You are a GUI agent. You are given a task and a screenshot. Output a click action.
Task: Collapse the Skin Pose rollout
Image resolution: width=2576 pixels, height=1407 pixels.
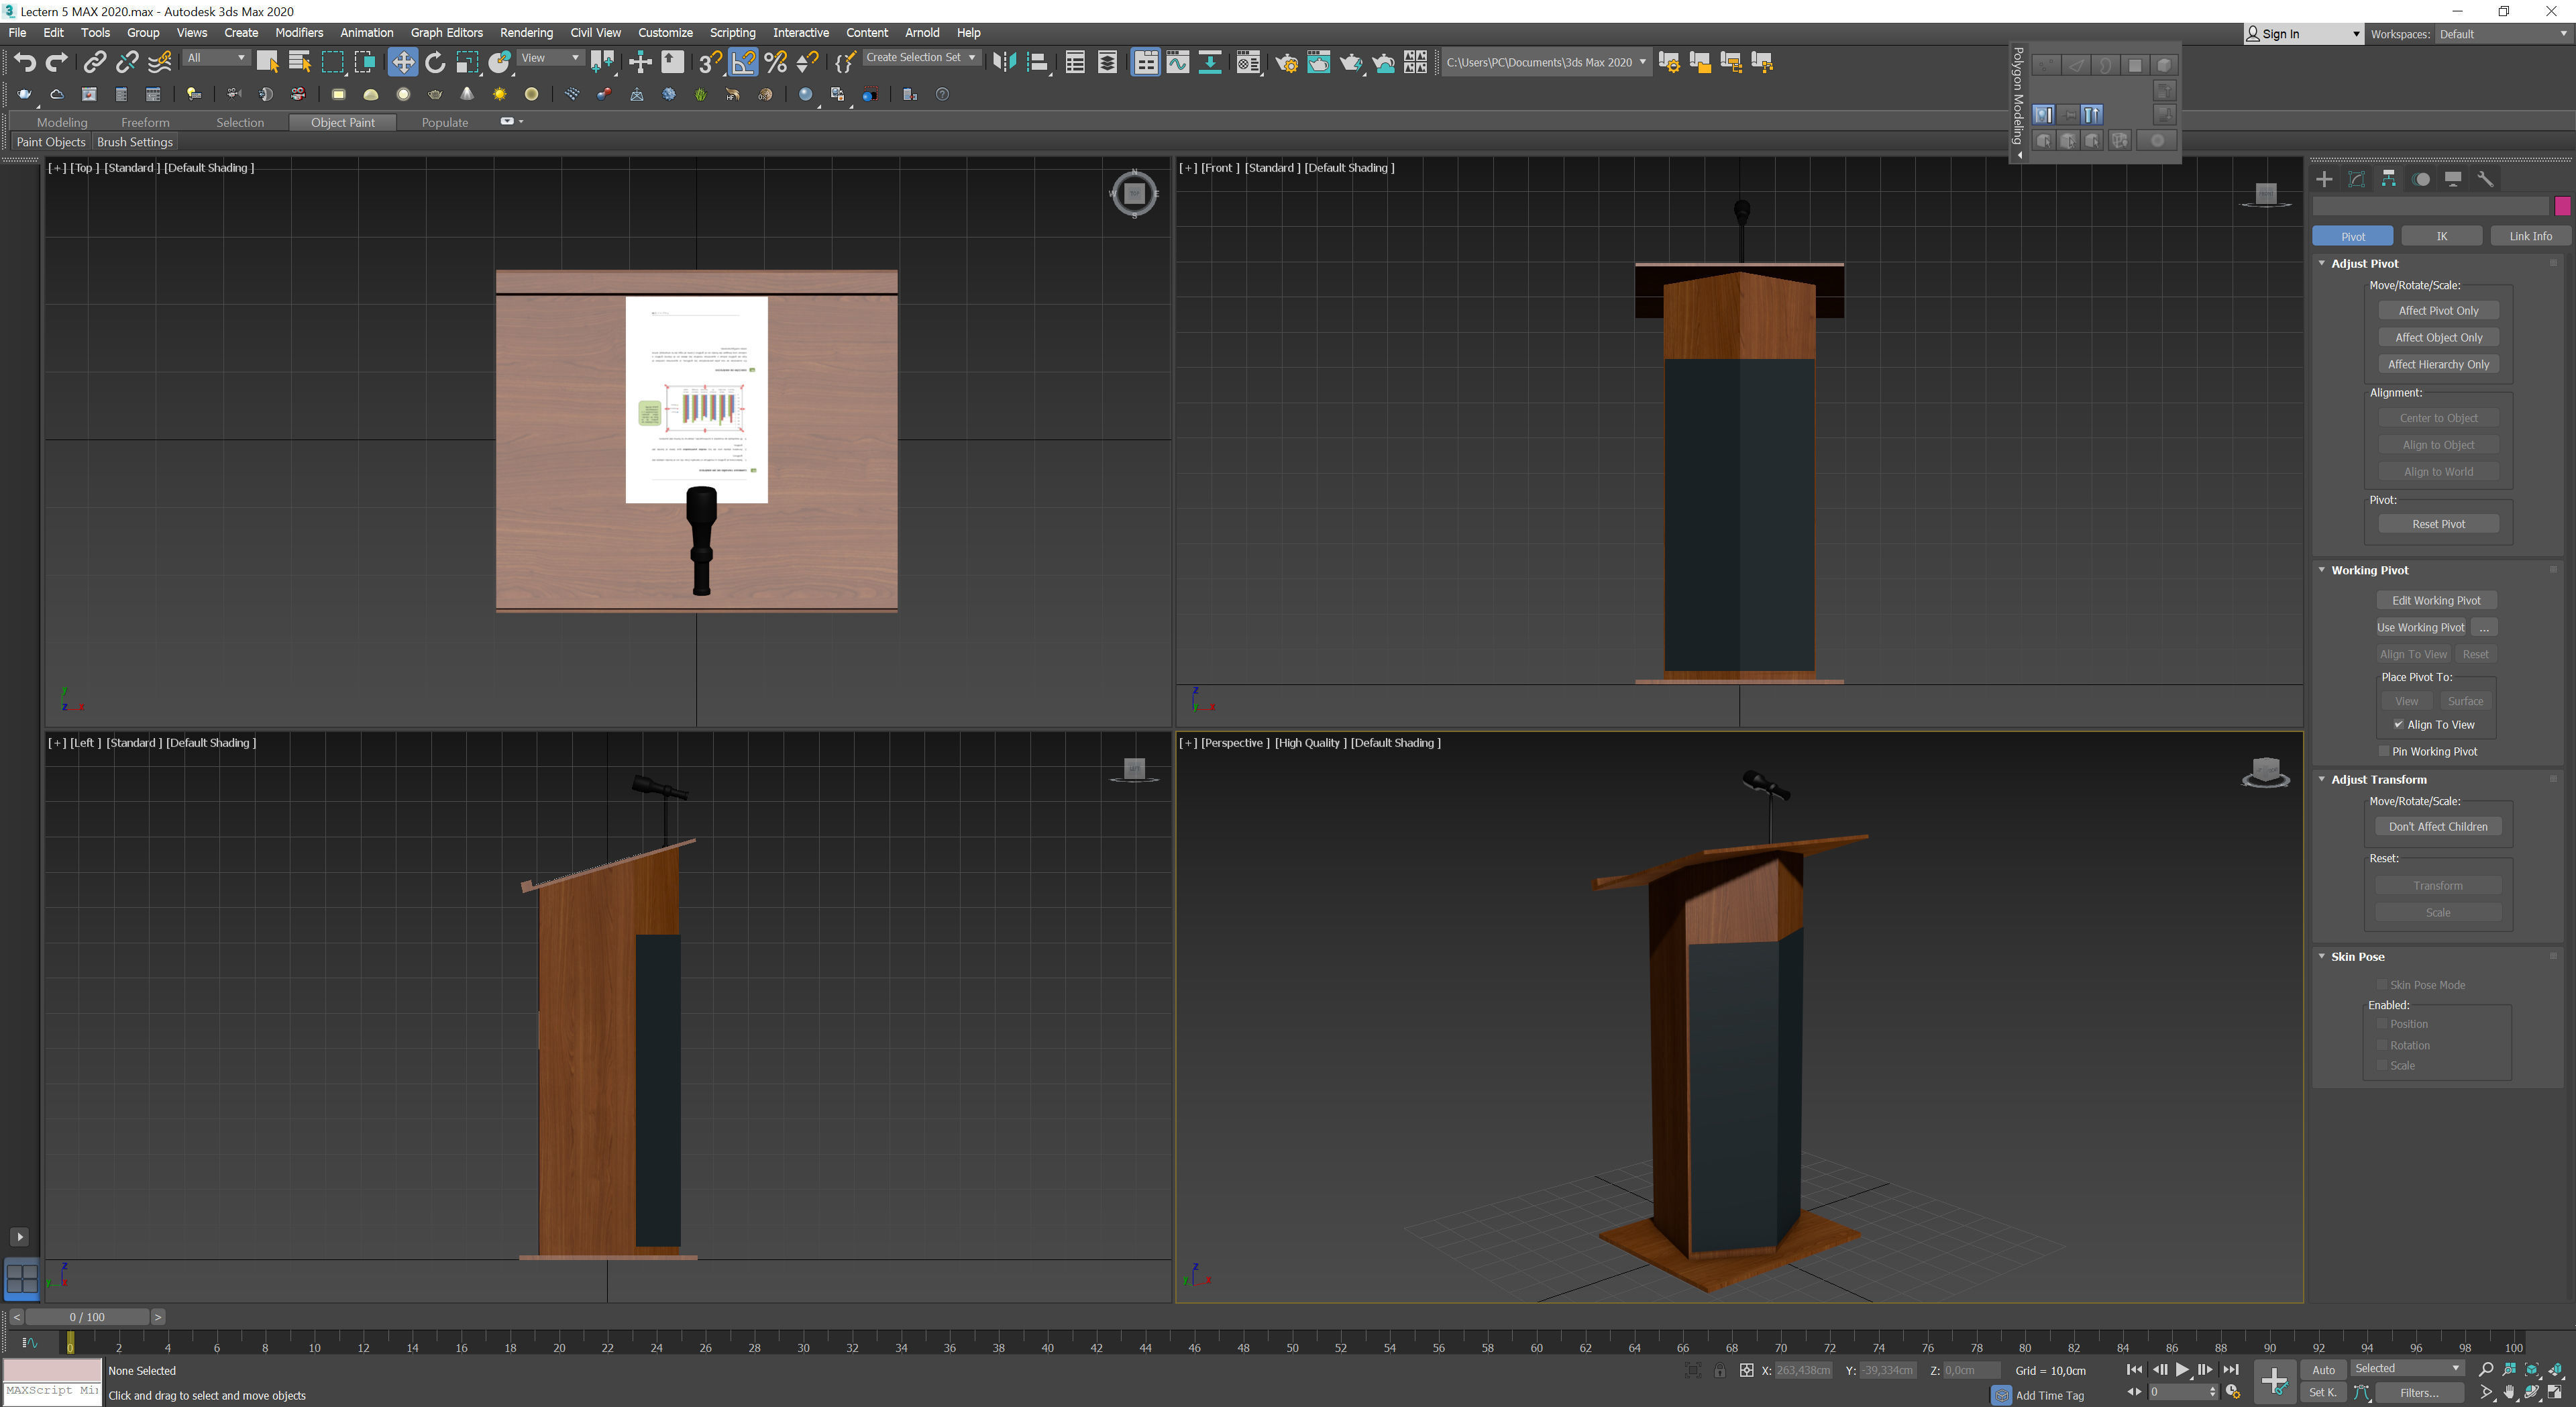pyautogui.click(x=2322, y=956)
